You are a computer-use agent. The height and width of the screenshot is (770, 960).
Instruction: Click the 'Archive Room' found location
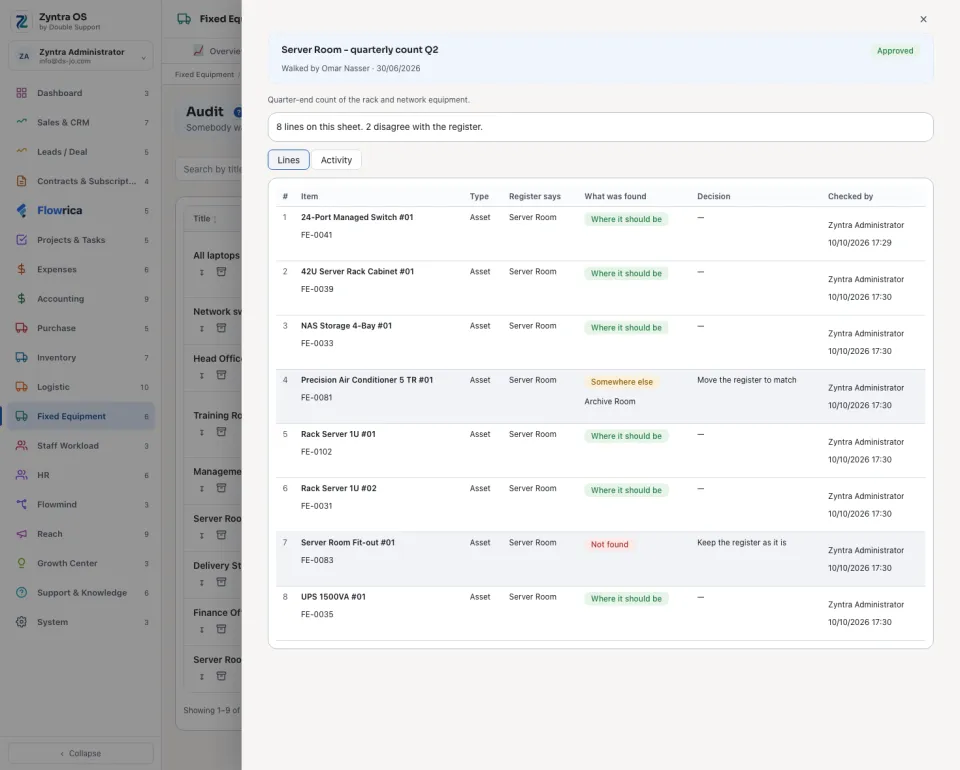(x=610, y=402)
